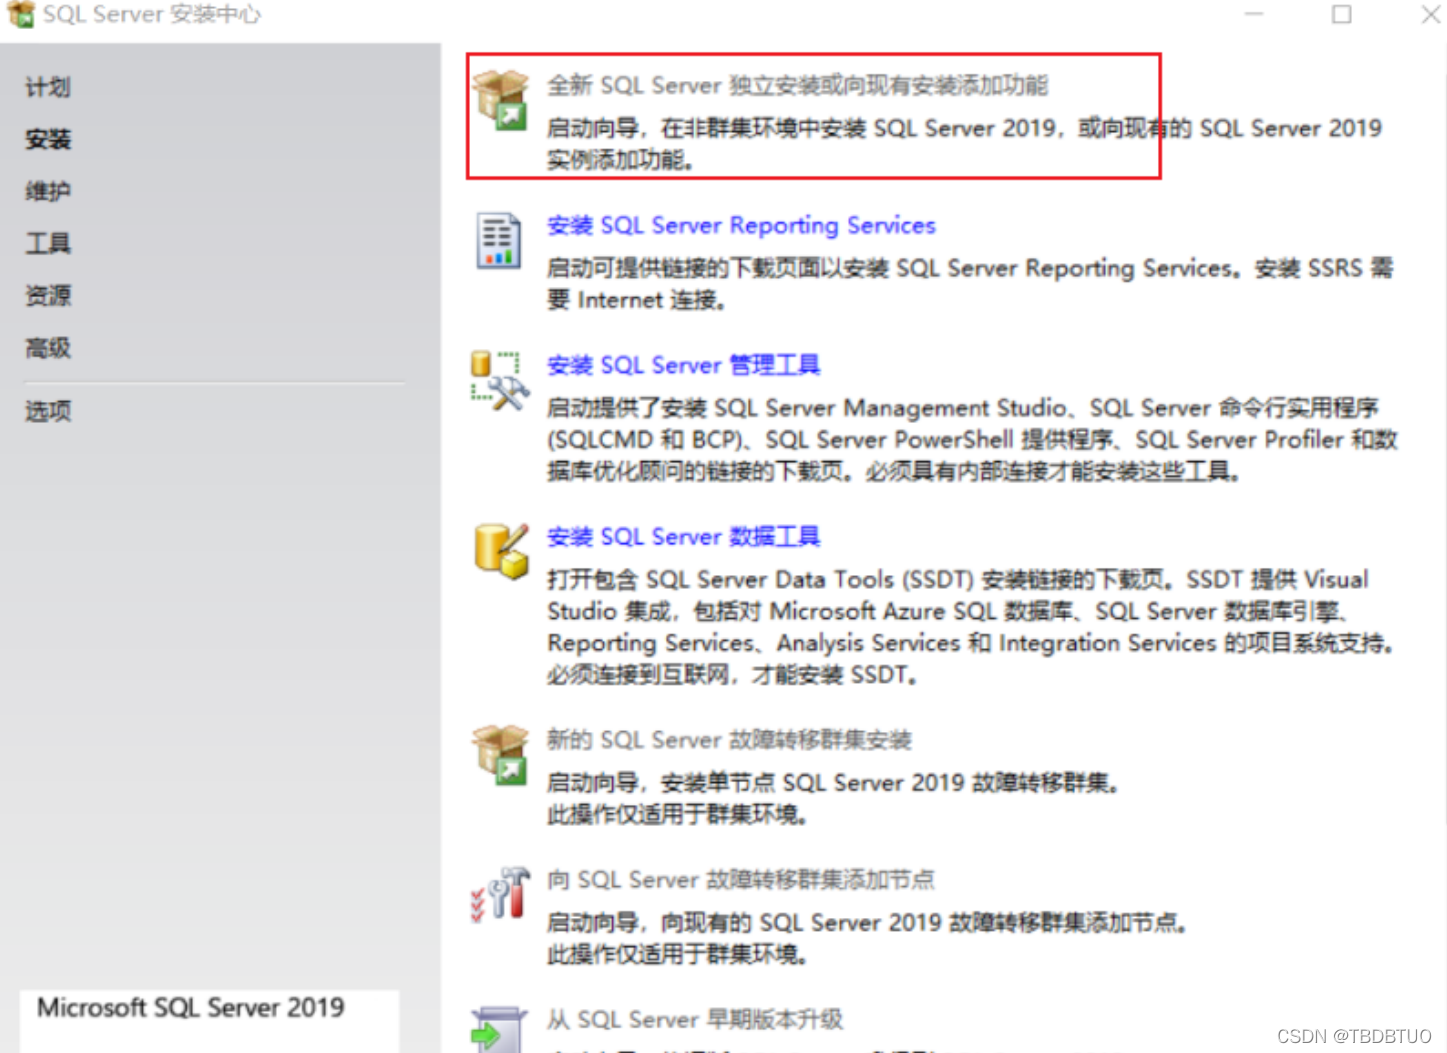Go to 资源 sidebar page
The image size is (1447, 1053).
click(x=48, y=295)
